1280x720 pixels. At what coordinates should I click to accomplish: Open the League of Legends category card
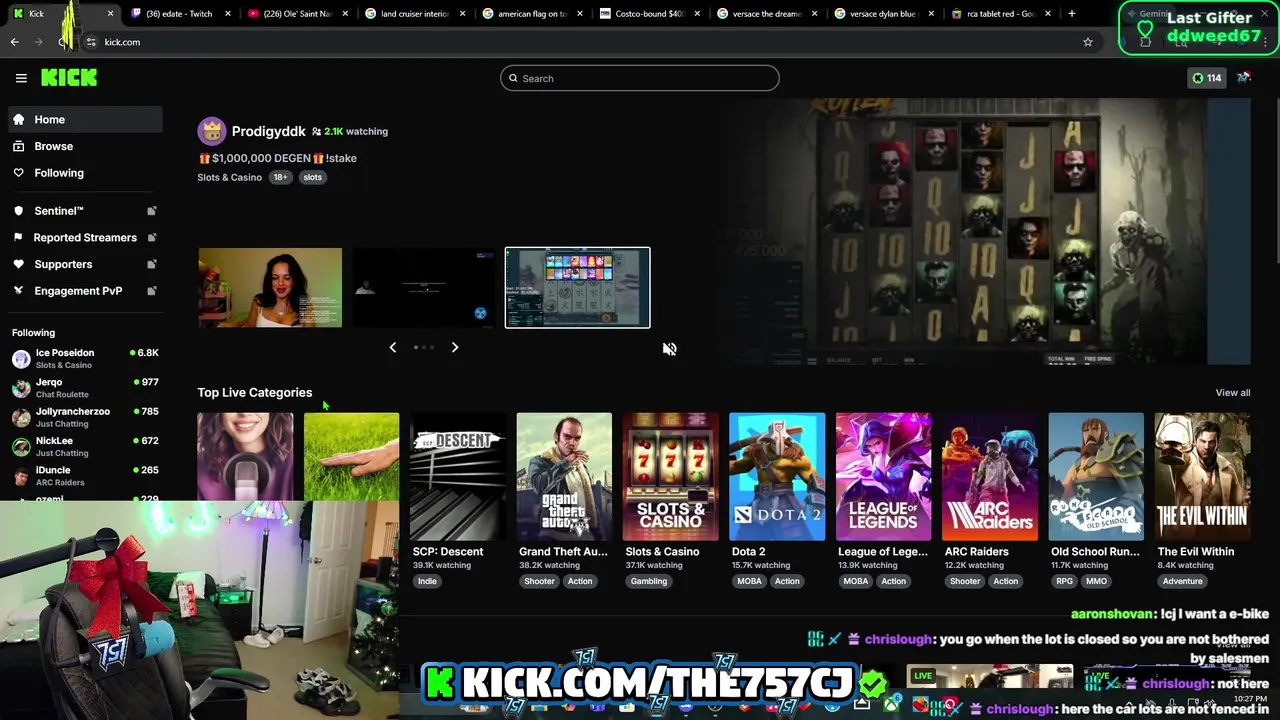[884, 477]
